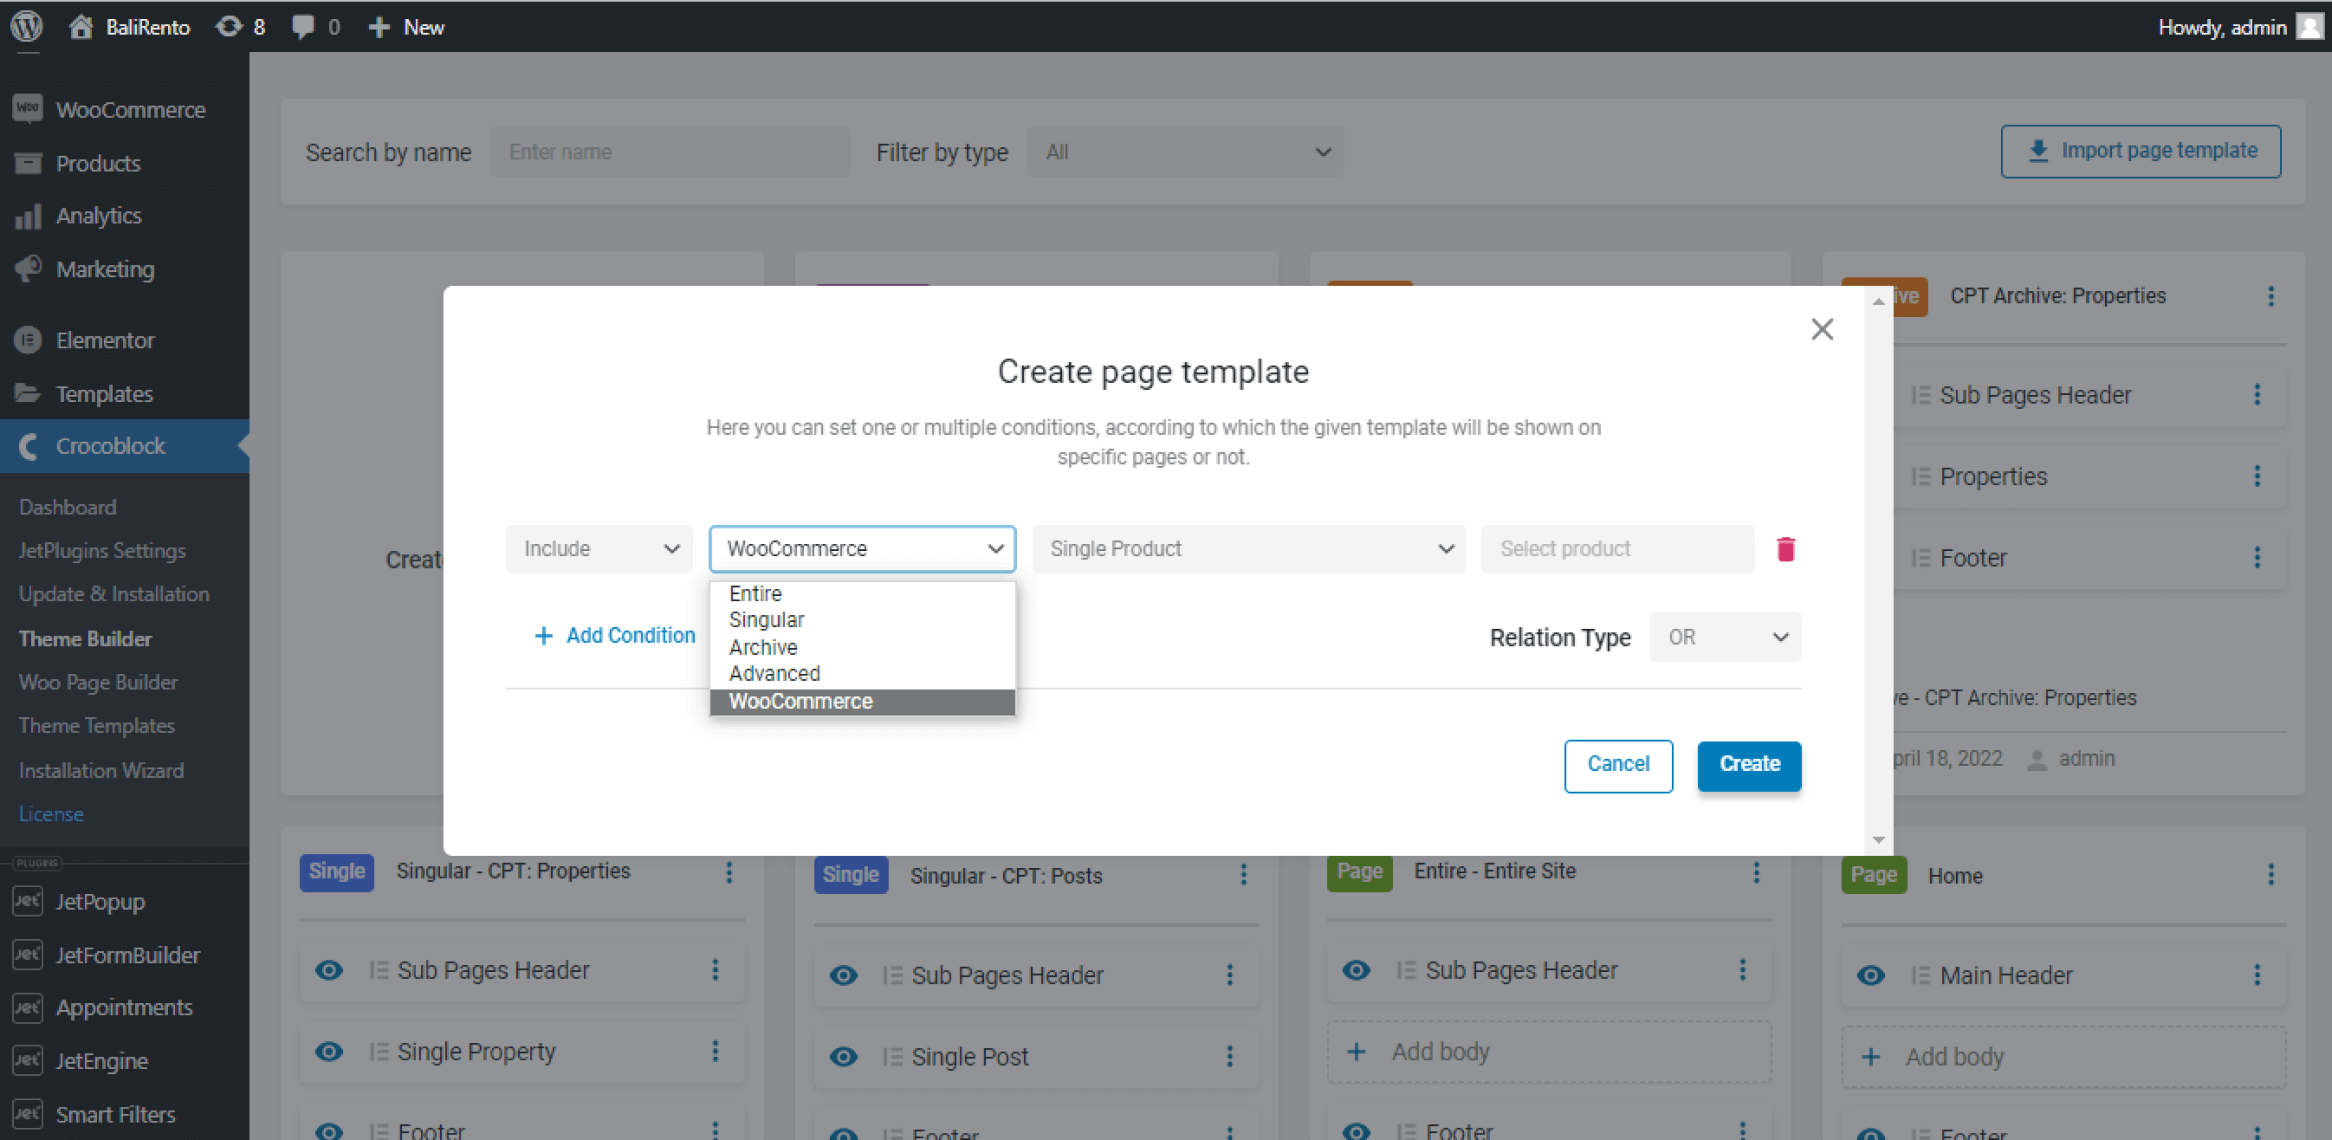Click the JetFormBuilder sidebar icon

click(27, 955)
